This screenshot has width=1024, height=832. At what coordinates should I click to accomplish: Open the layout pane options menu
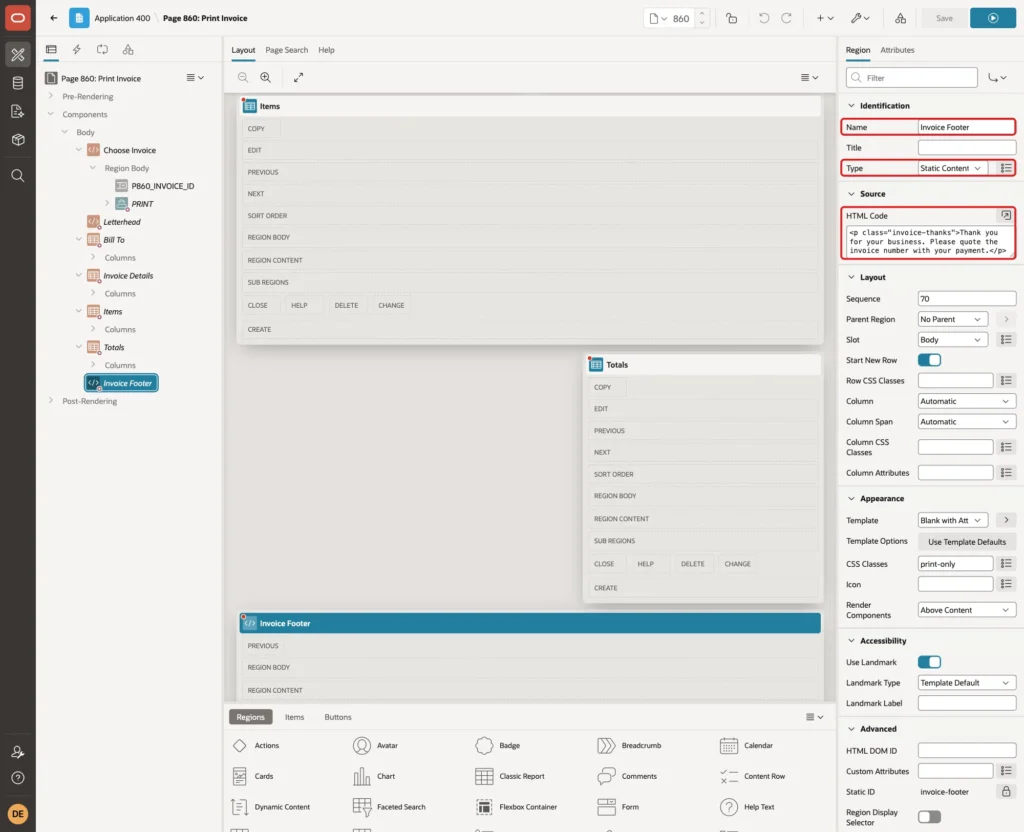click(809, 77)
